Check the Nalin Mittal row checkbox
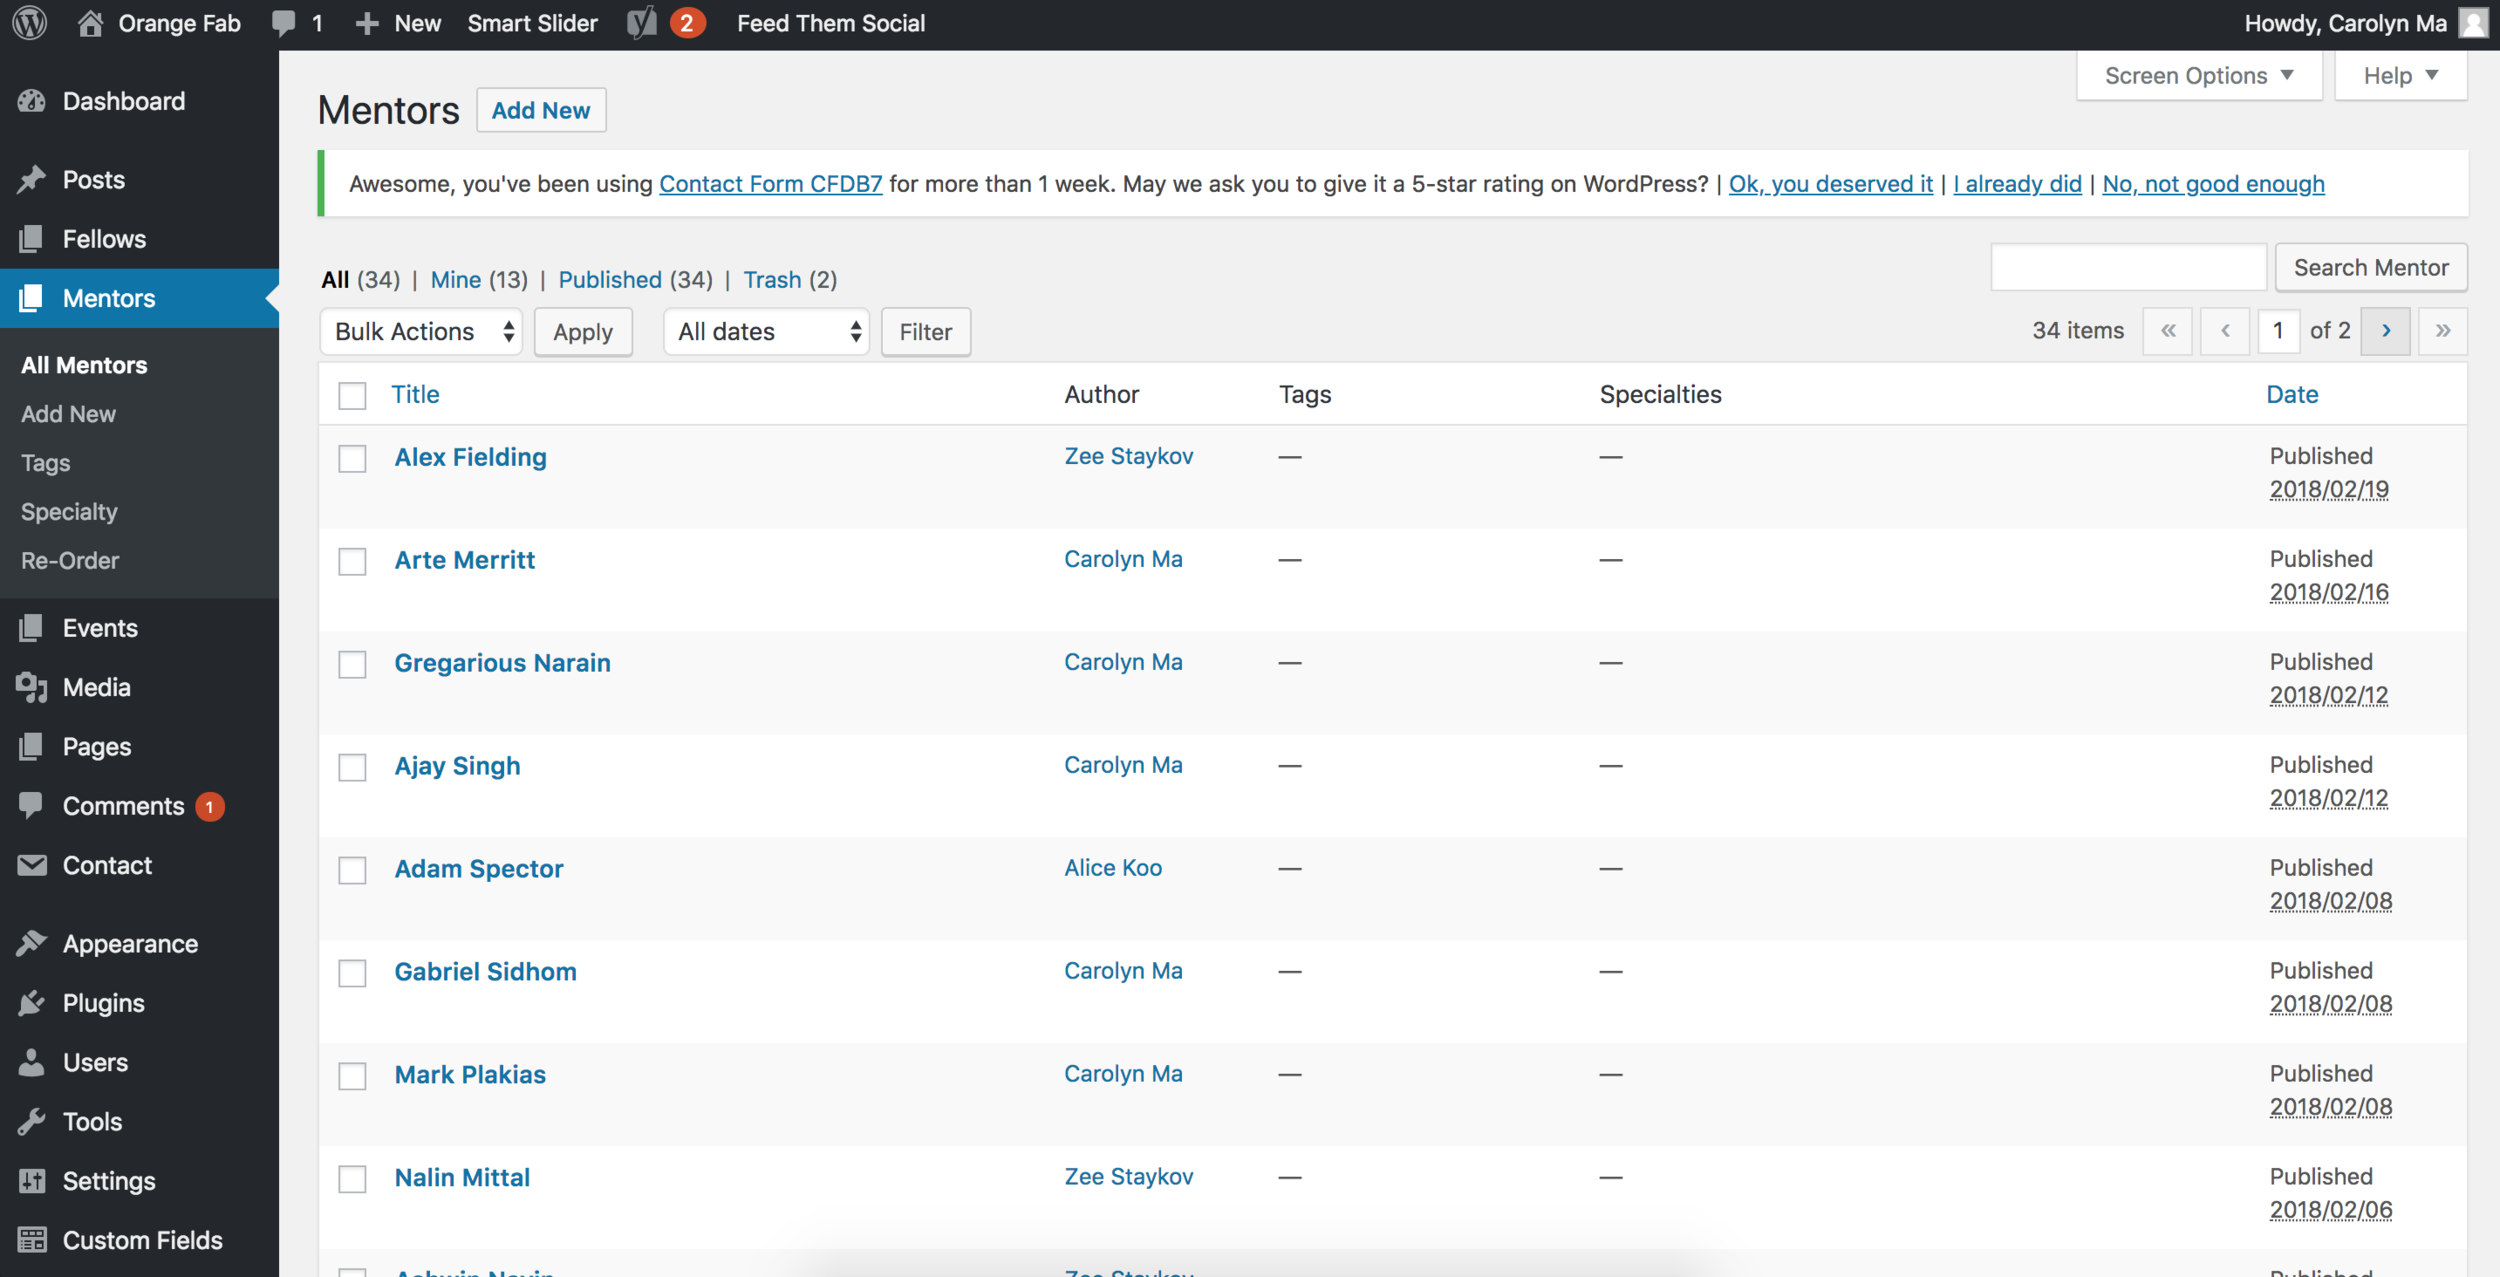This screenshot has height=1277, width=2500. click(x=352, y=1180)
